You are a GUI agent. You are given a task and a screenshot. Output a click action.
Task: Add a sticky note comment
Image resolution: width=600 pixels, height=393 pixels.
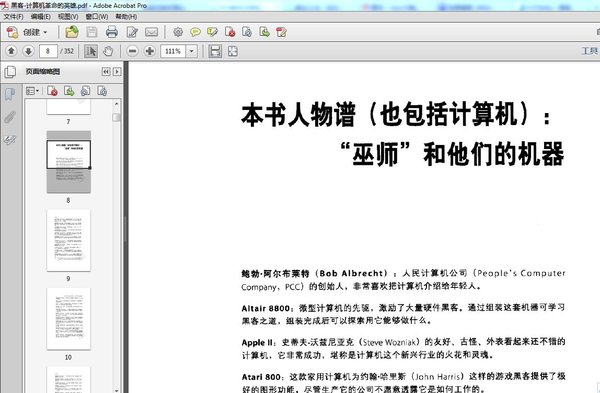coord(195,32)
